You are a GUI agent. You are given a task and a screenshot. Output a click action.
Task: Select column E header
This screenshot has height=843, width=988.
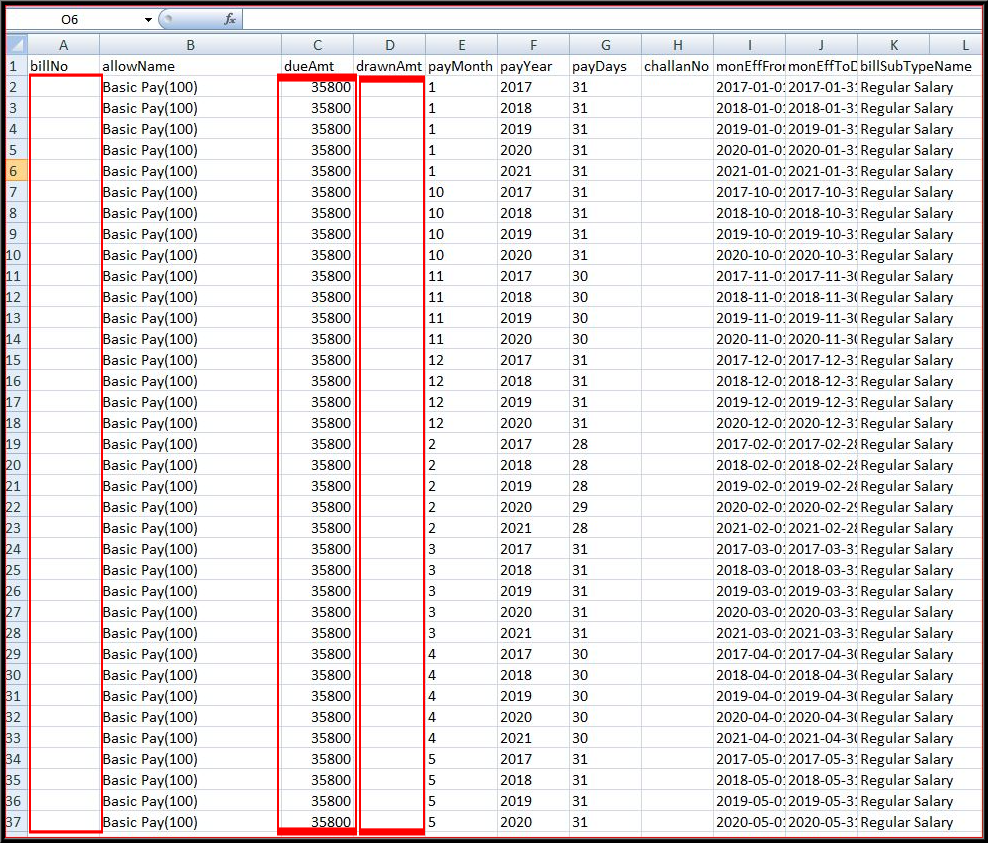click(461, 45)
